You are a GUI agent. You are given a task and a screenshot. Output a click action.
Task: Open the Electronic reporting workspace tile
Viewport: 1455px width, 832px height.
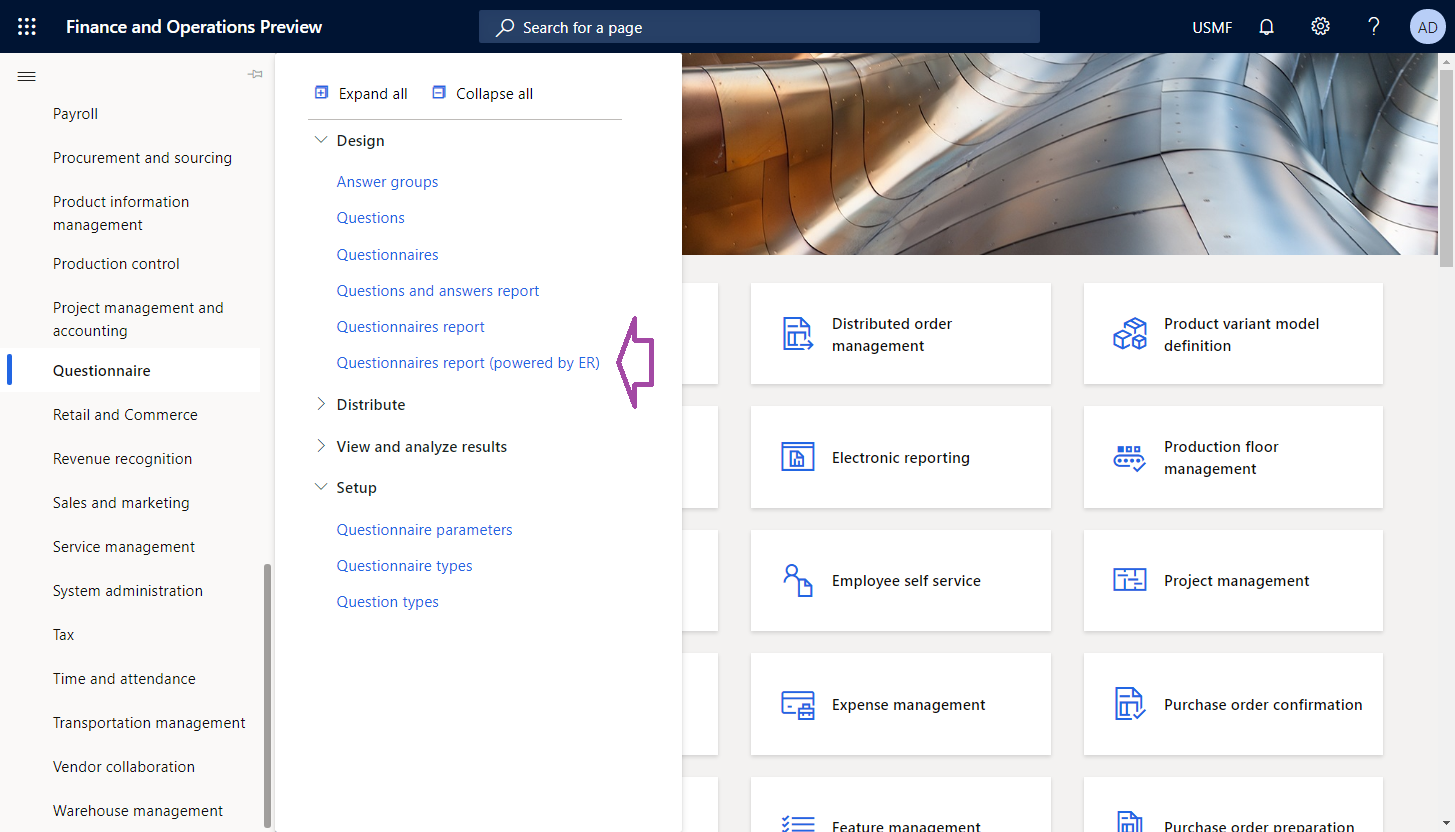click(x=900, y=457)
